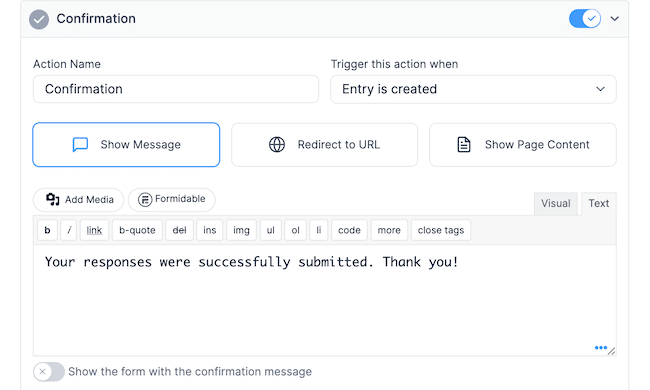Click the document icon for Show Page Content
This screenshot has height=390, width=650.
(464, 145)
